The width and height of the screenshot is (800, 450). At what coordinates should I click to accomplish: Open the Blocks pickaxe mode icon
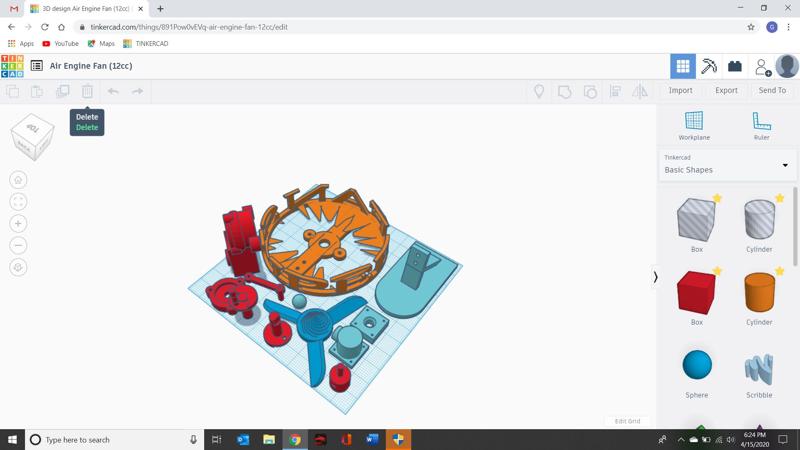point(709,66)
